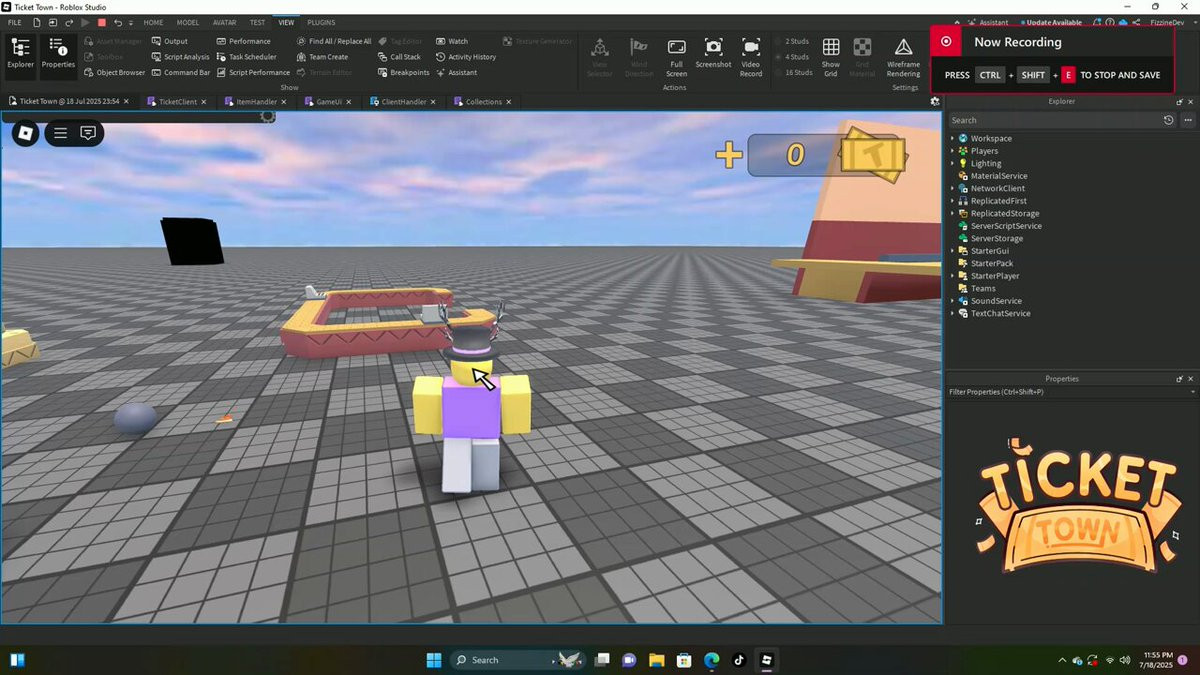The image size is (1200, 675).
Task: Switch to the GameUI script tab
Action: [x=329, y=102]
